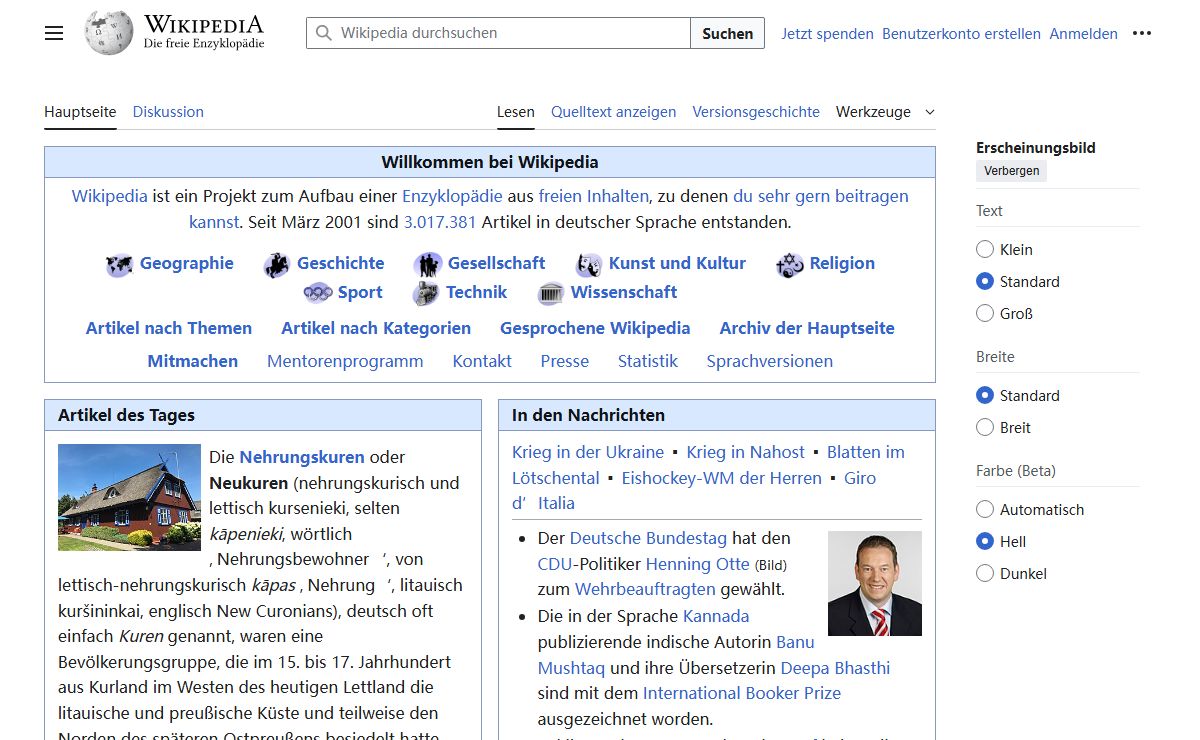Click the Wissenschaft building icon
This screenshot has width=1200, height=740.
[551, 293]
